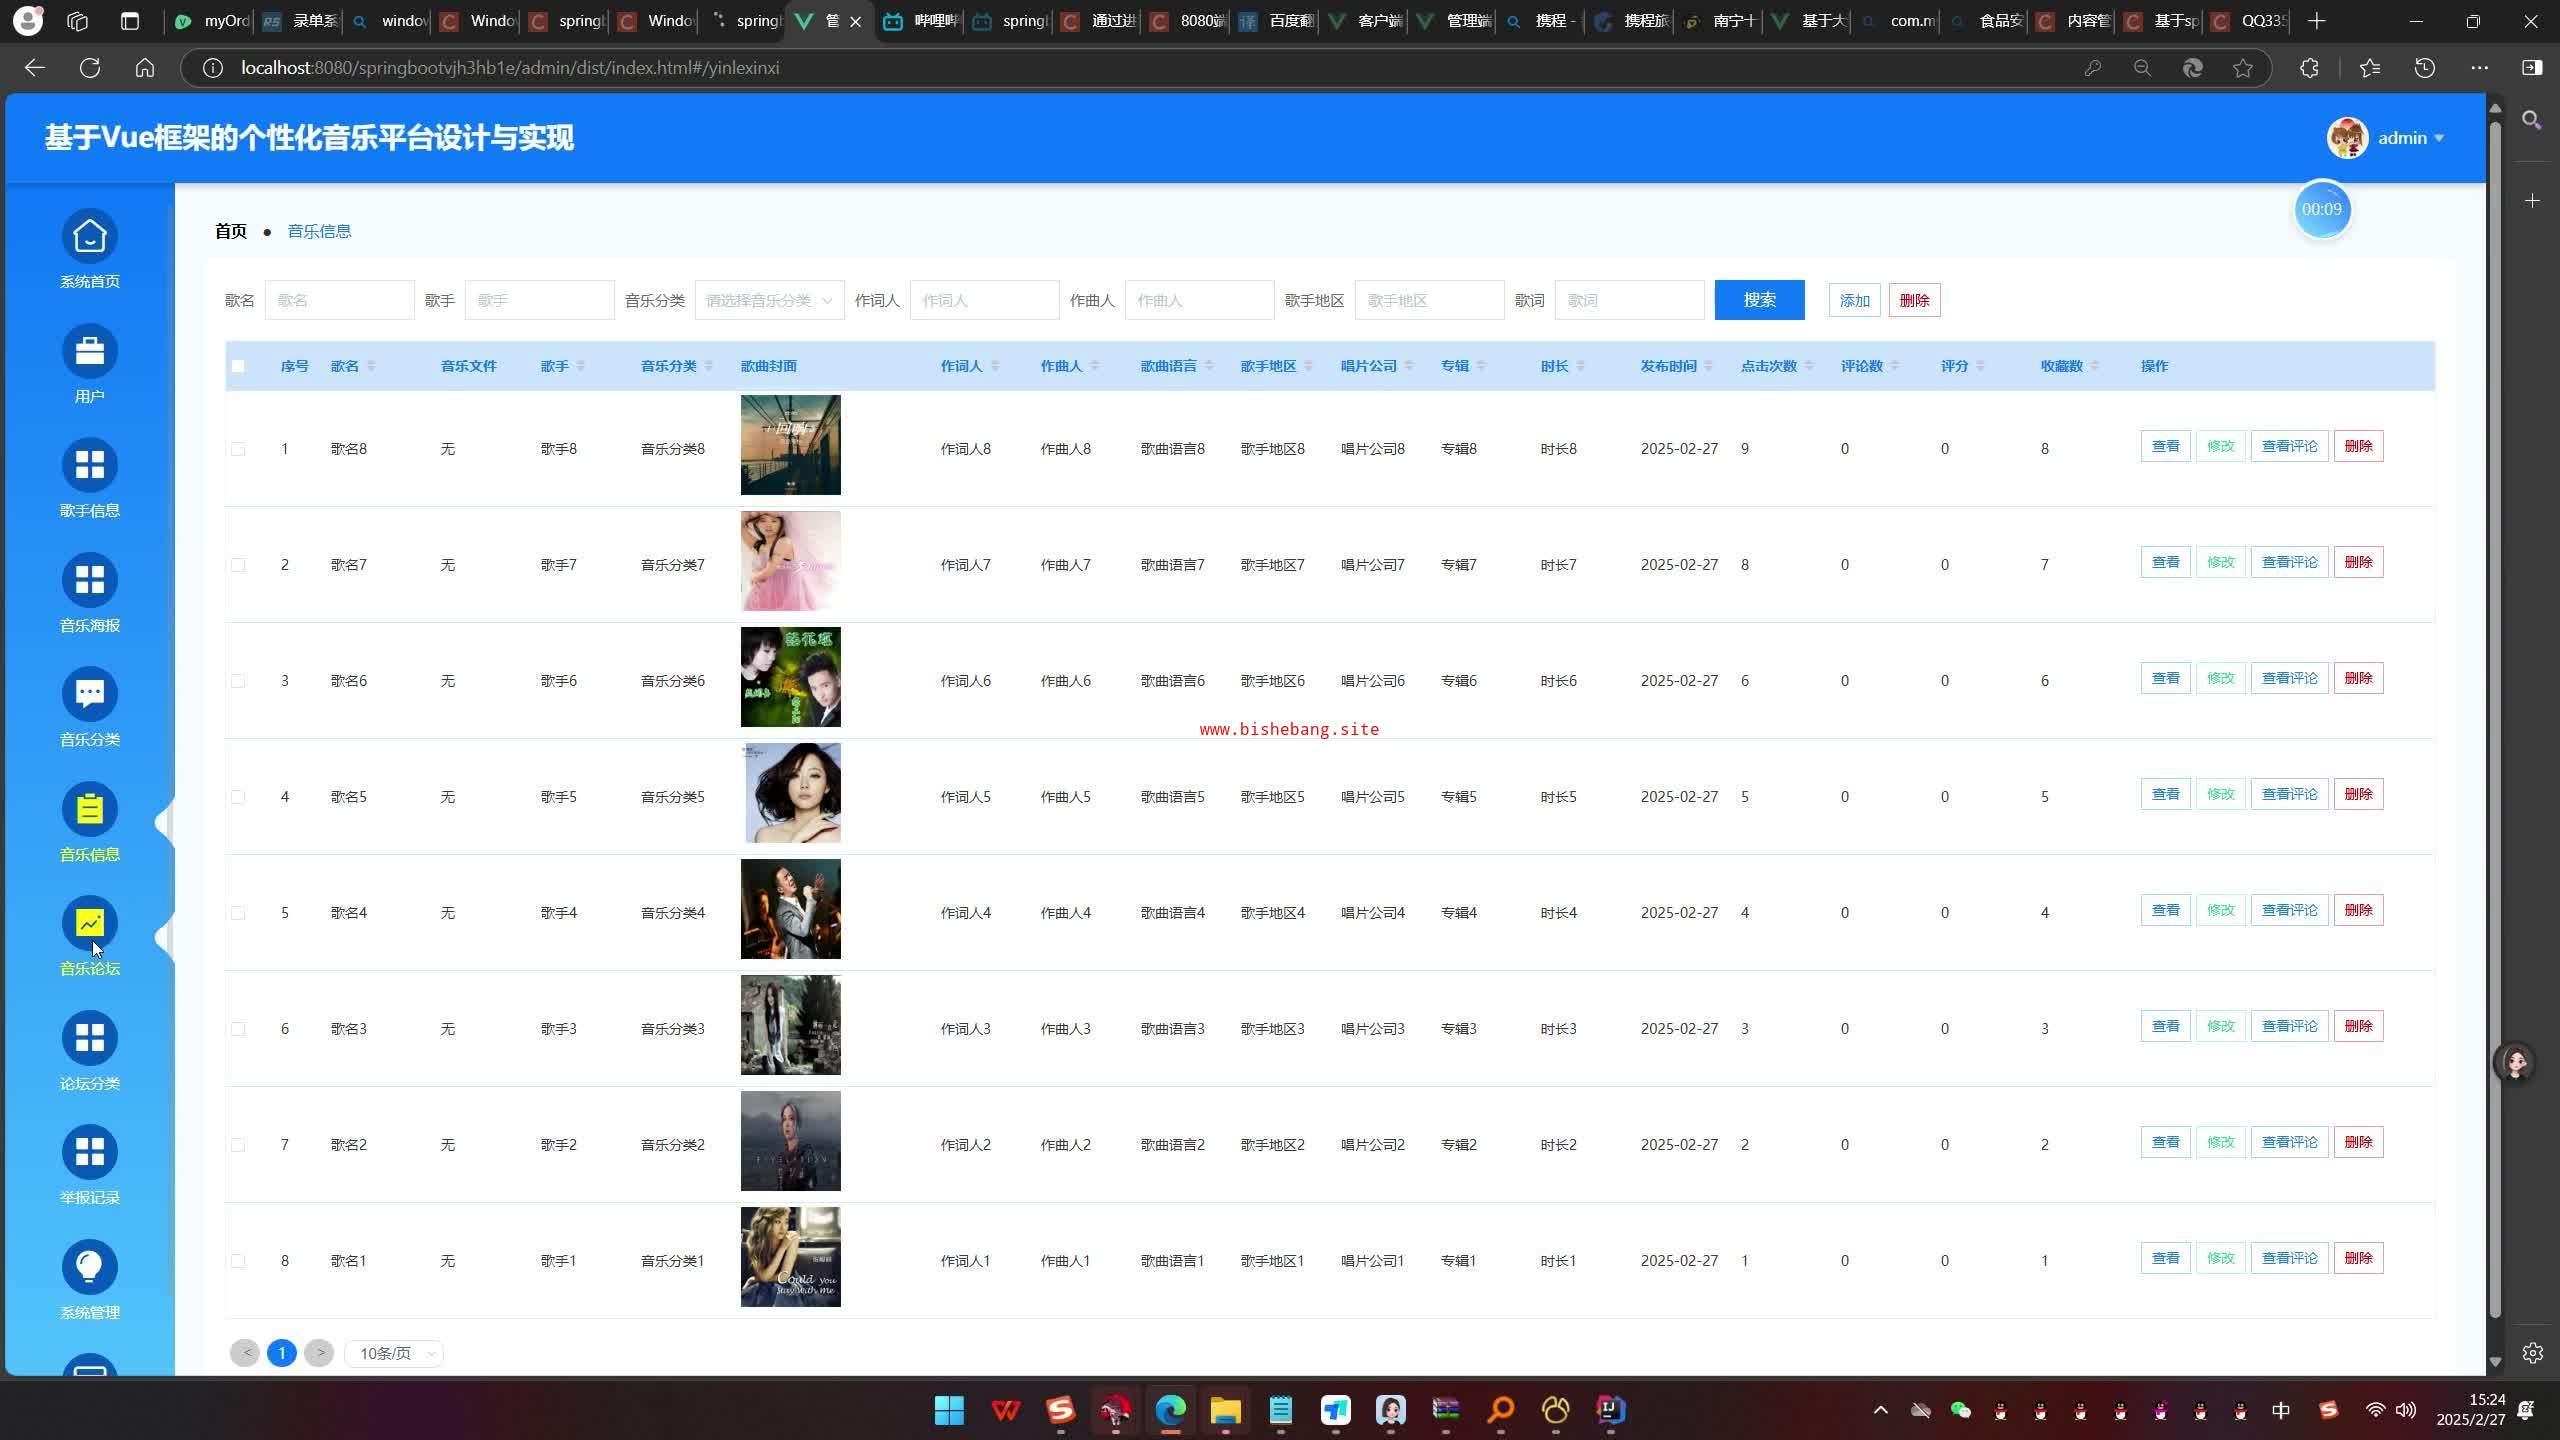Open 音乐分类 chat bubble icon

pyautogui.click(x=89, y=695)
